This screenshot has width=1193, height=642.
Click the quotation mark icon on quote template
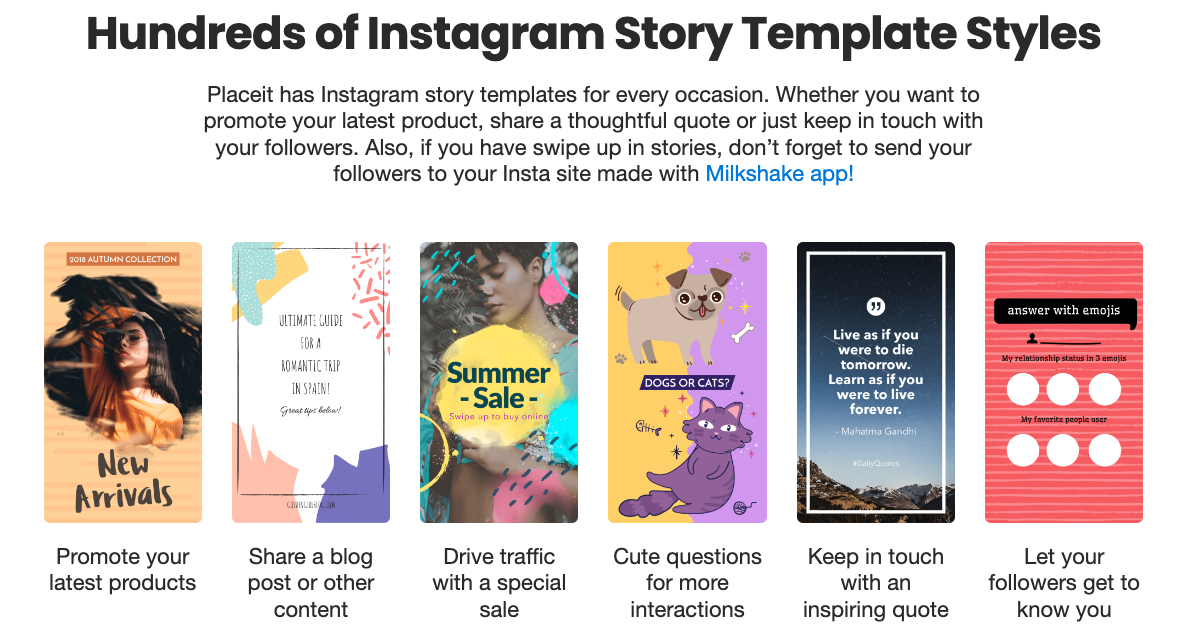click(x=876, y=307)
